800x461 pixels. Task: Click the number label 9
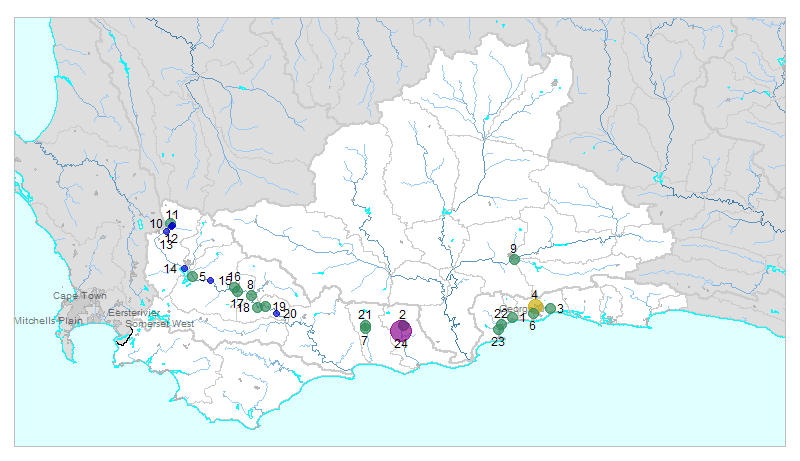click(513, 248)
